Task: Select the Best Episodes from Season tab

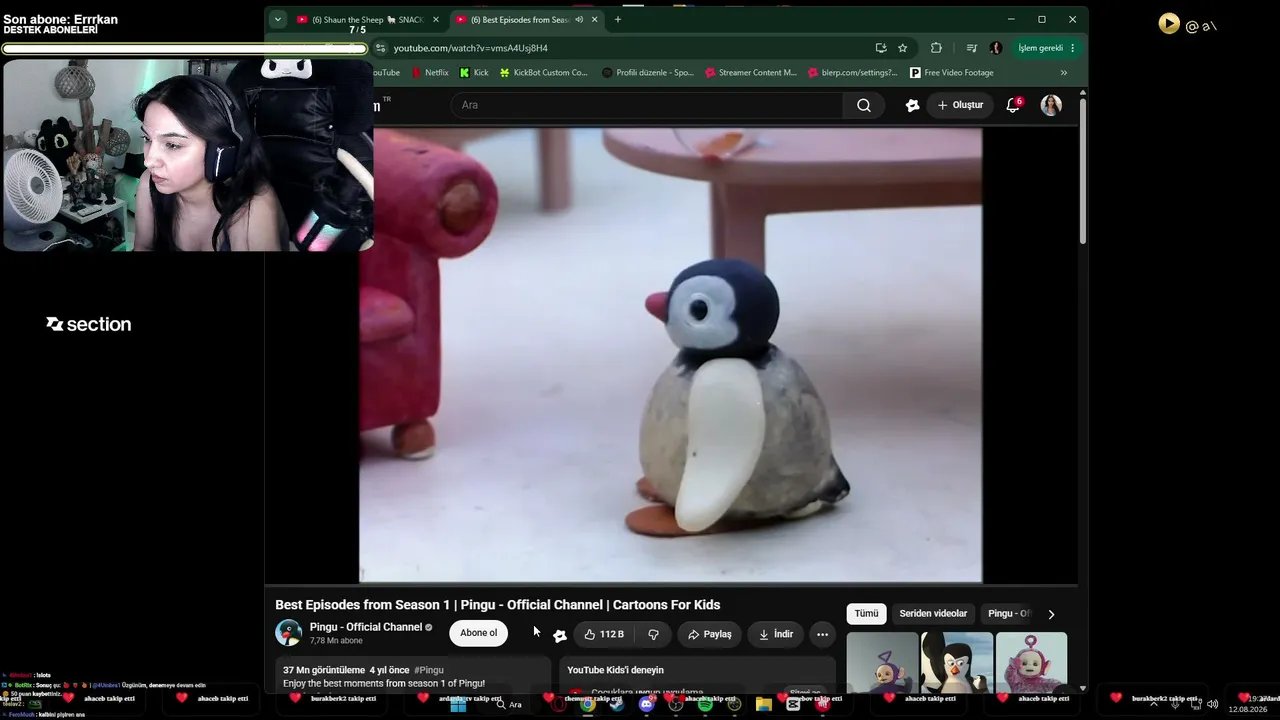Action: [x=525, y=19]
